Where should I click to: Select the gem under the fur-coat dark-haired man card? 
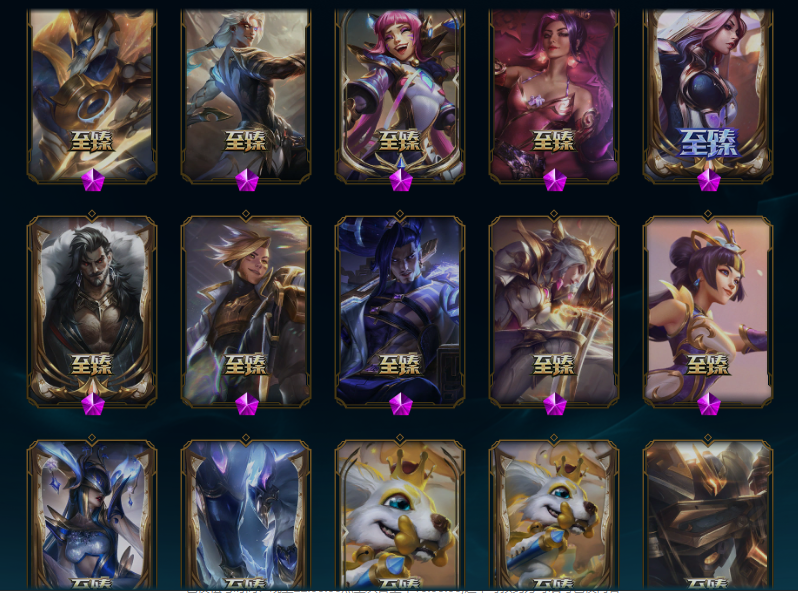pyautogui.click(x=93, y=404)
